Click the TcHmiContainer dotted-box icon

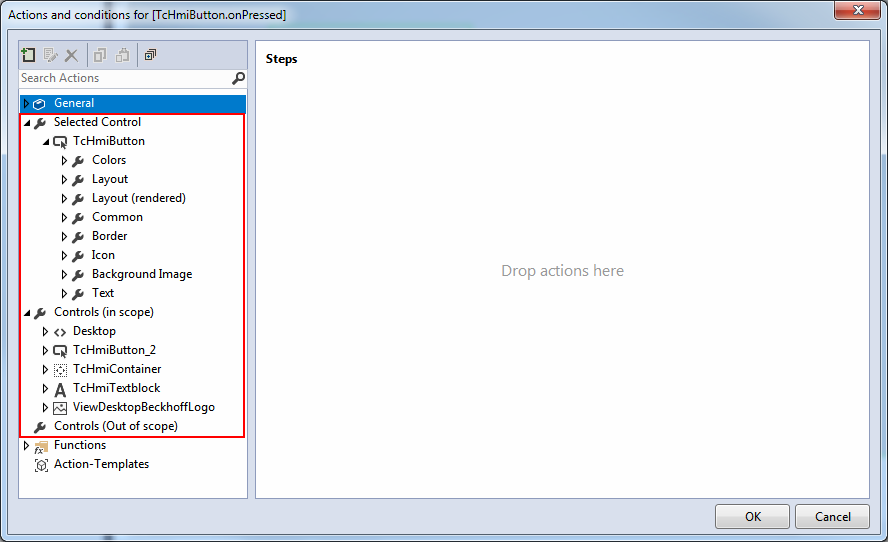[60, 370]
